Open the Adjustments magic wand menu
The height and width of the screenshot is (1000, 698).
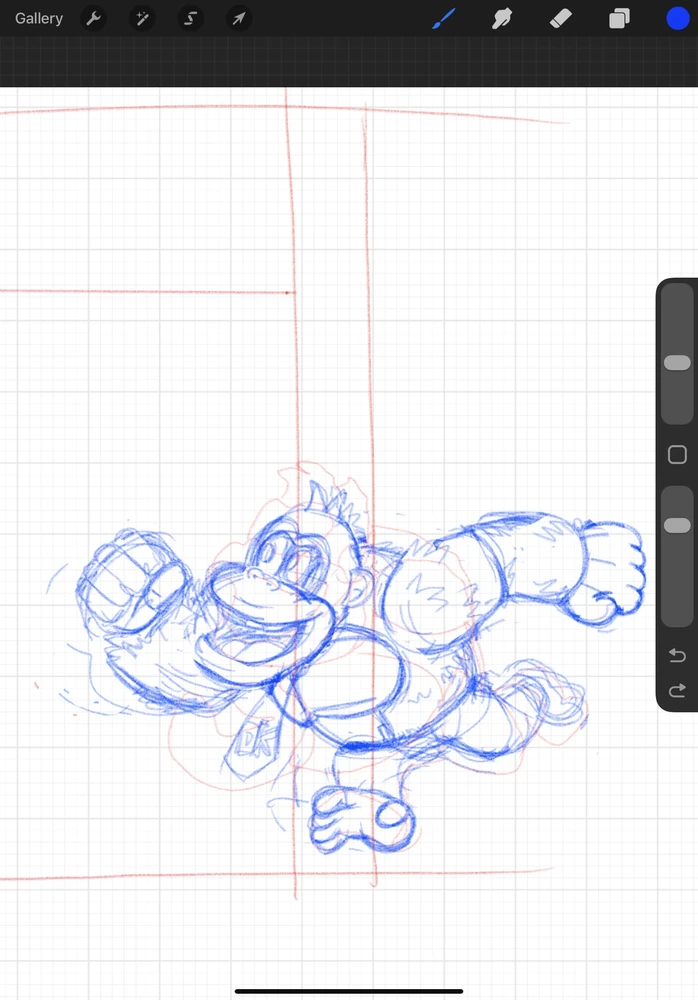click(142, 18)
